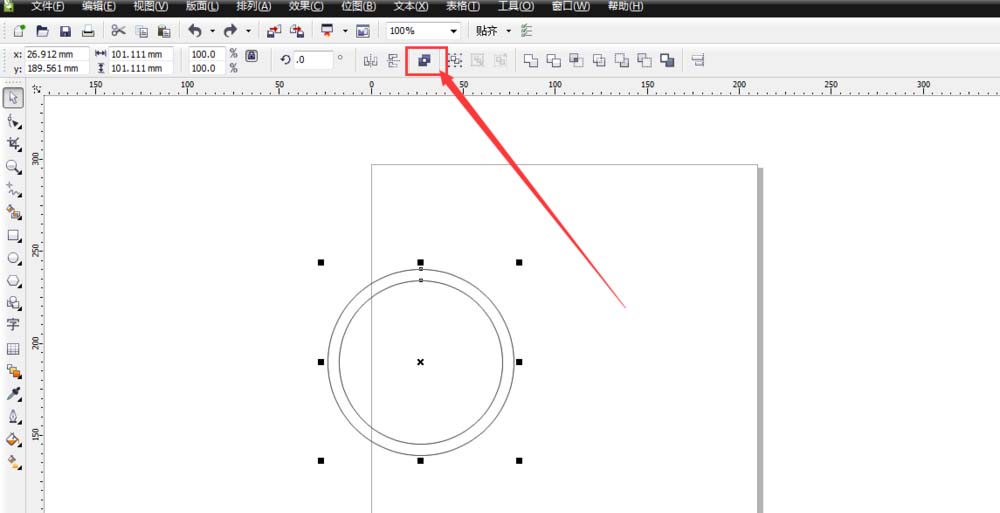The height and width of the screenshot is (513, 1000).
Task: Click the Copy icon
Action: (142, 31)
